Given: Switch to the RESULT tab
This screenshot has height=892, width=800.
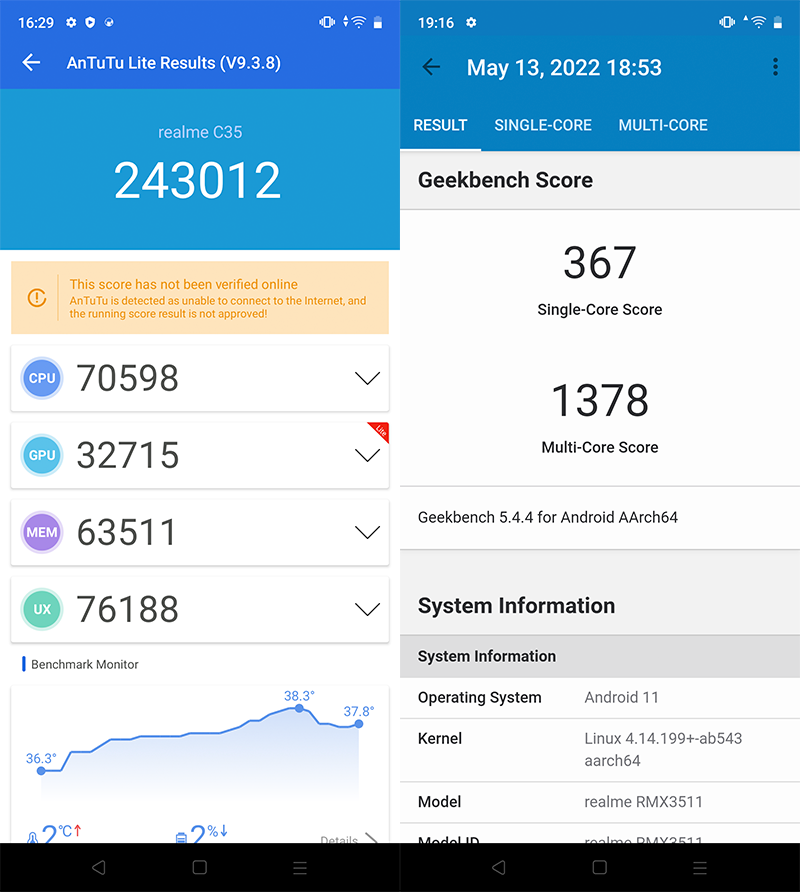Looking at the screenshot, I should tap(440, 125).
